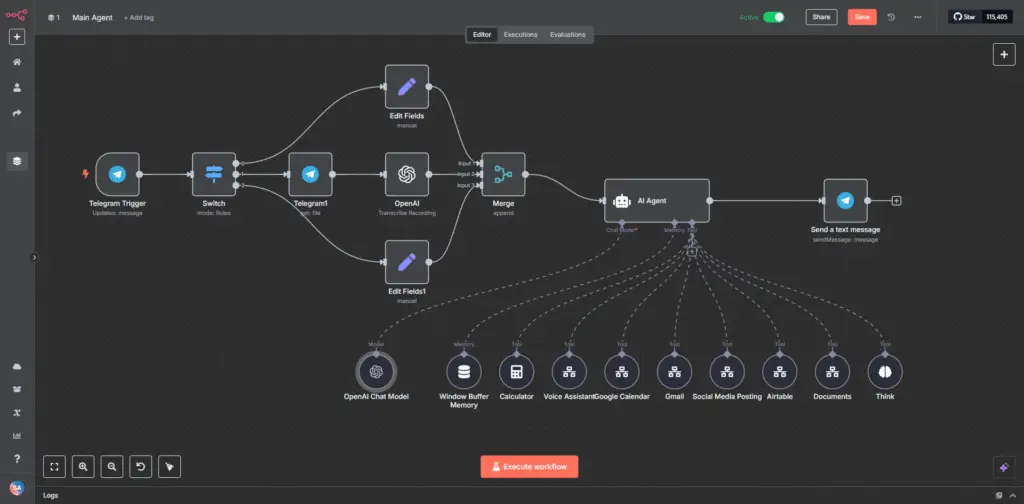1024x504 pixels.
Task: Open the AI assistant sparkle button
Action: 1004,467
